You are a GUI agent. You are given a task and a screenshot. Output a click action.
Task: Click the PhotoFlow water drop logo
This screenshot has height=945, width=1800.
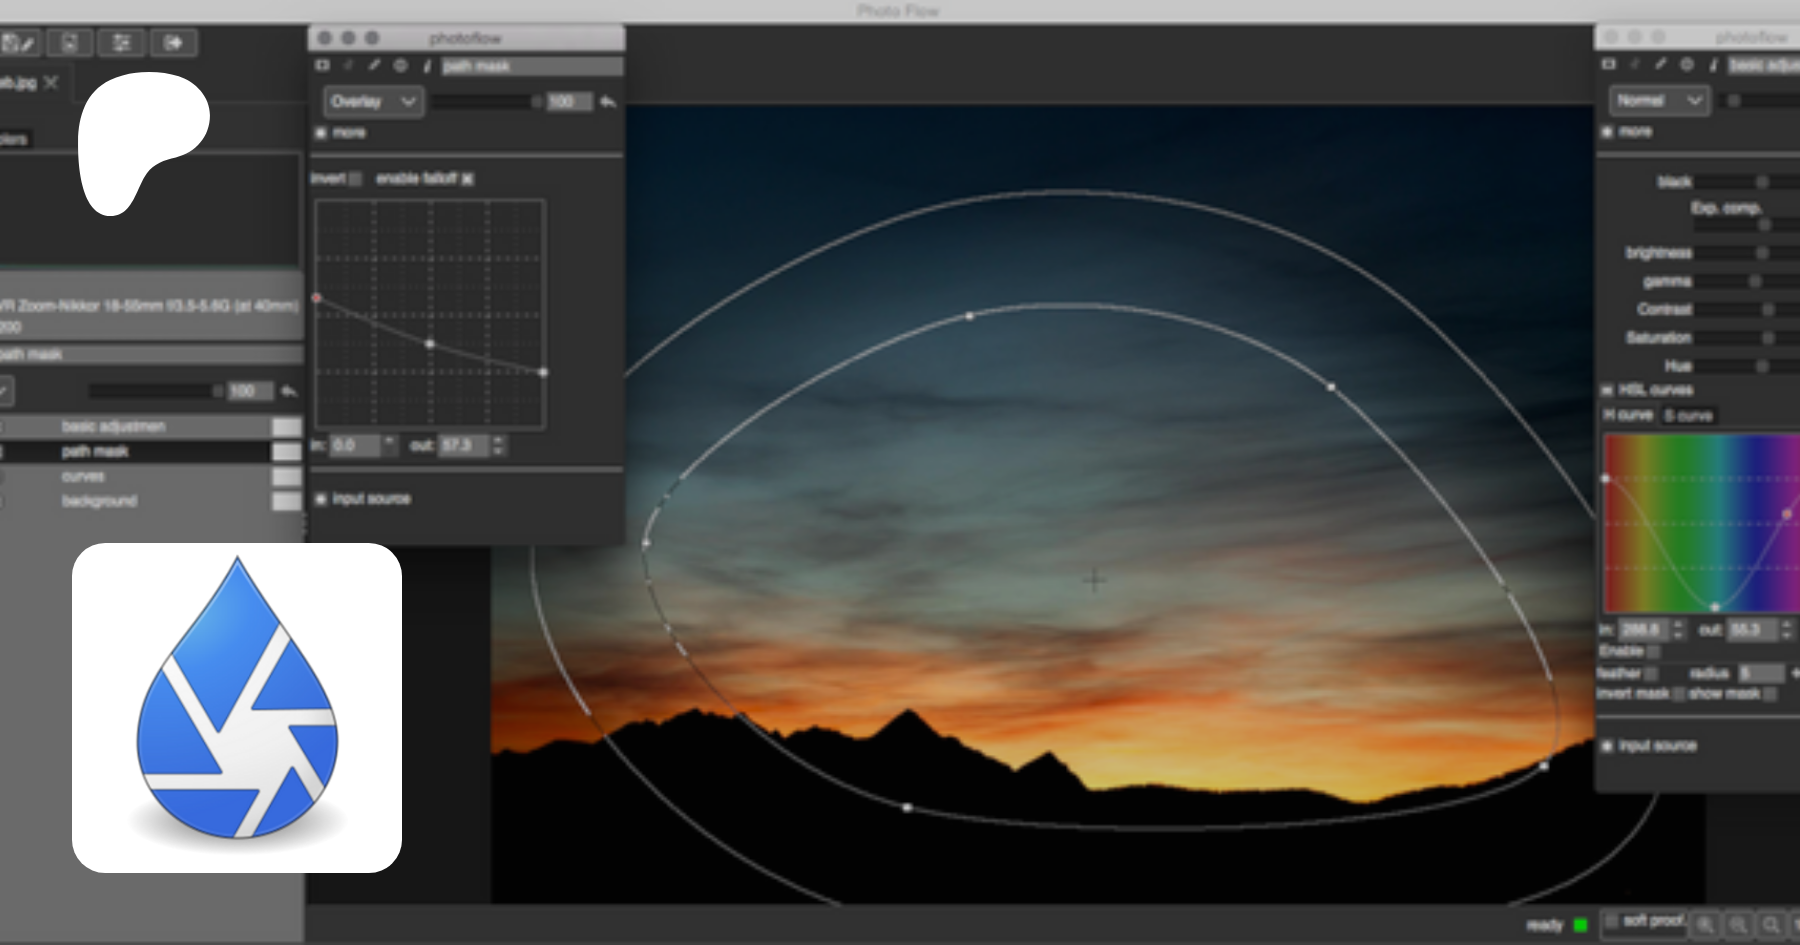[x=237, y=707]
